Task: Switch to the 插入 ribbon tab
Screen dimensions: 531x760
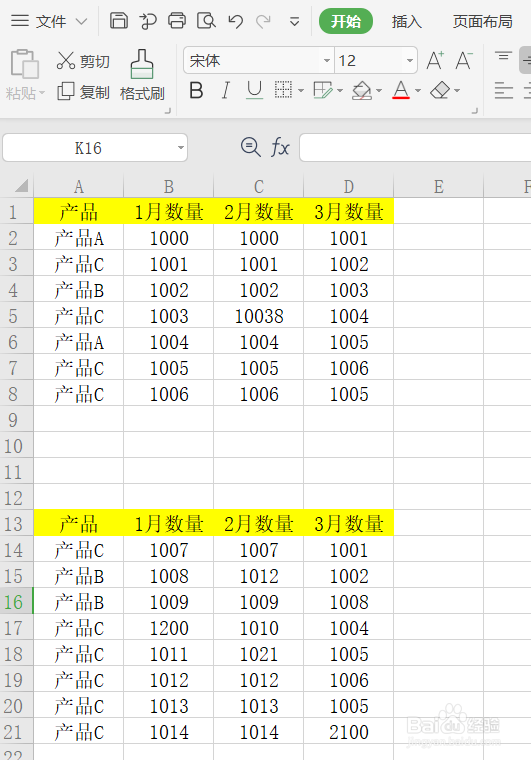Action: click(406, 21)
